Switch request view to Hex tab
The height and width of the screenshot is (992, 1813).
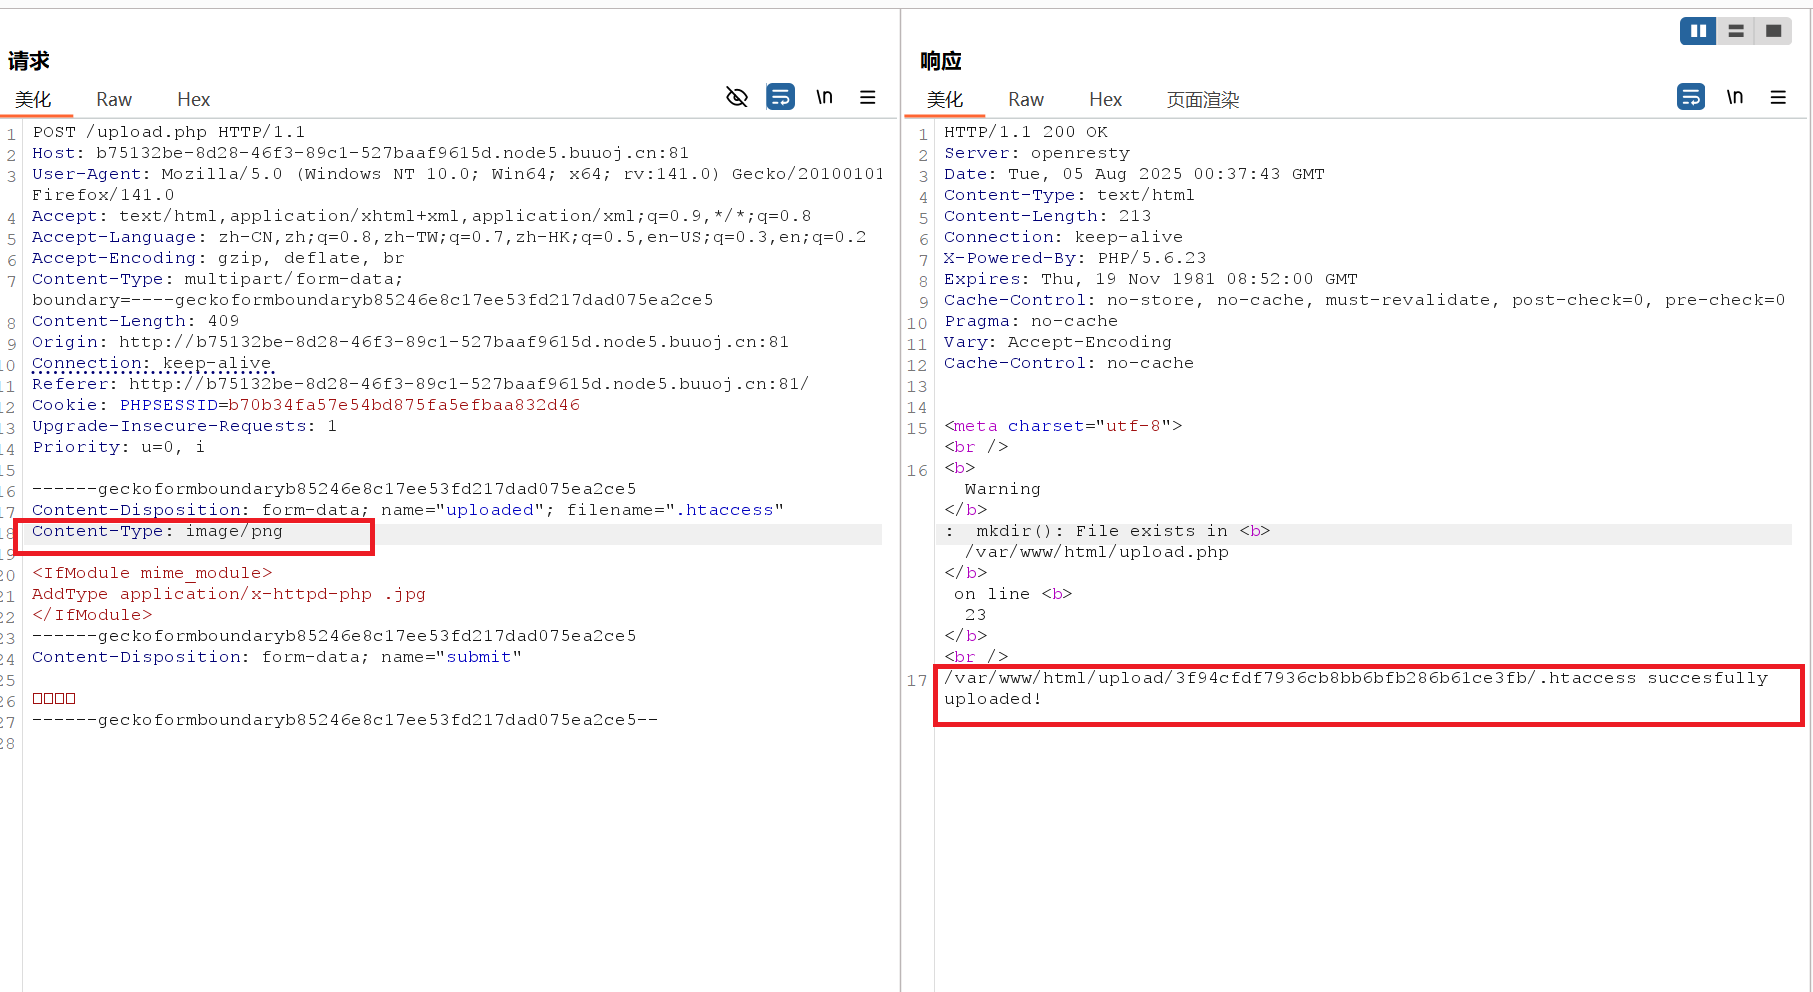[x=194, y=99]
